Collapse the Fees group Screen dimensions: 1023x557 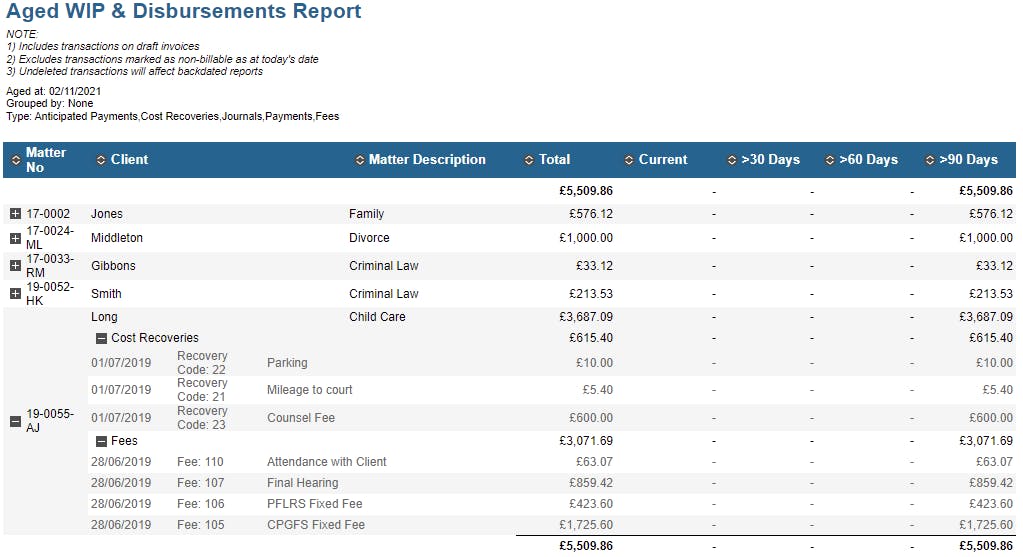point(101,441)
